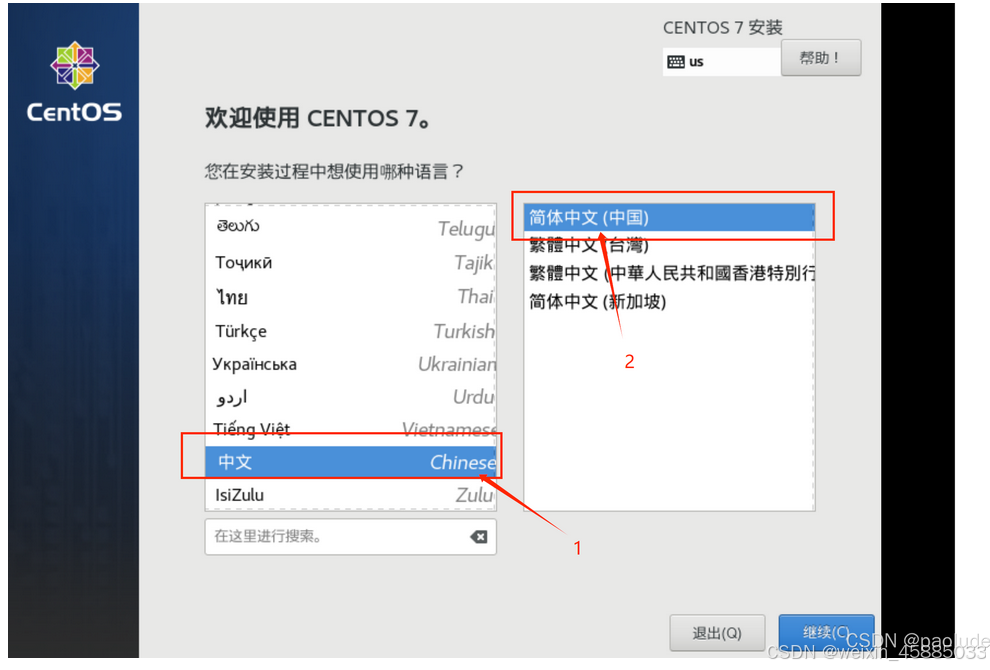Open the us keyboard layout selector

(x=722, y=62)
